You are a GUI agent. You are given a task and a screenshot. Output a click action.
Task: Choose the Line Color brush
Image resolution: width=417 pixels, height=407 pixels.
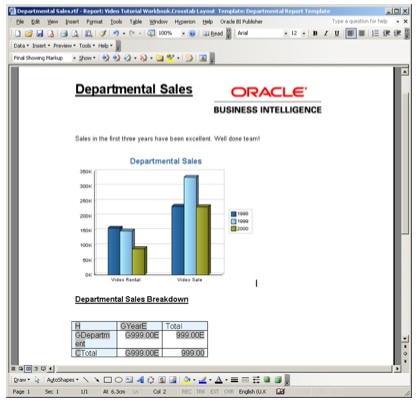click(x=202, y=380)
